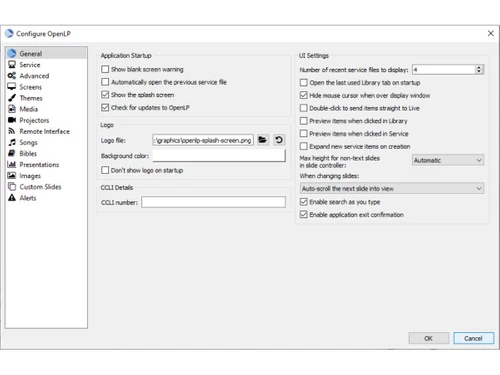Click the Remote Interface label
Viewport: 500px width, 375px height.
click(44, 131)
